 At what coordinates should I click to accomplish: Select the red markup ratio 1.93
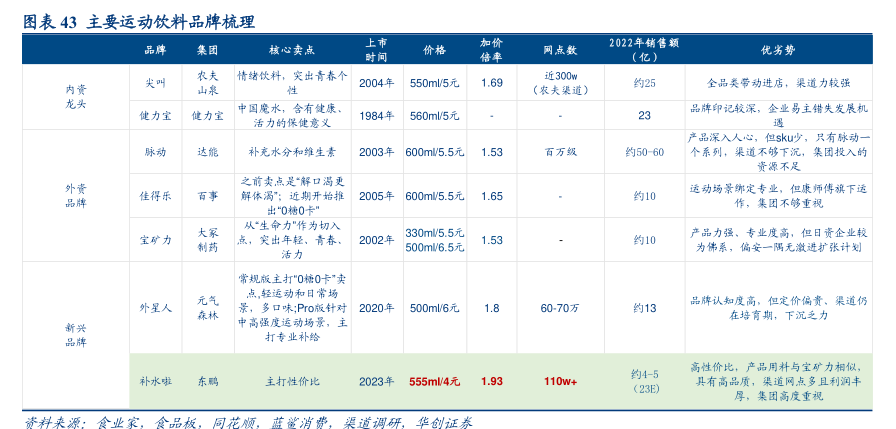tap(491, 381)
